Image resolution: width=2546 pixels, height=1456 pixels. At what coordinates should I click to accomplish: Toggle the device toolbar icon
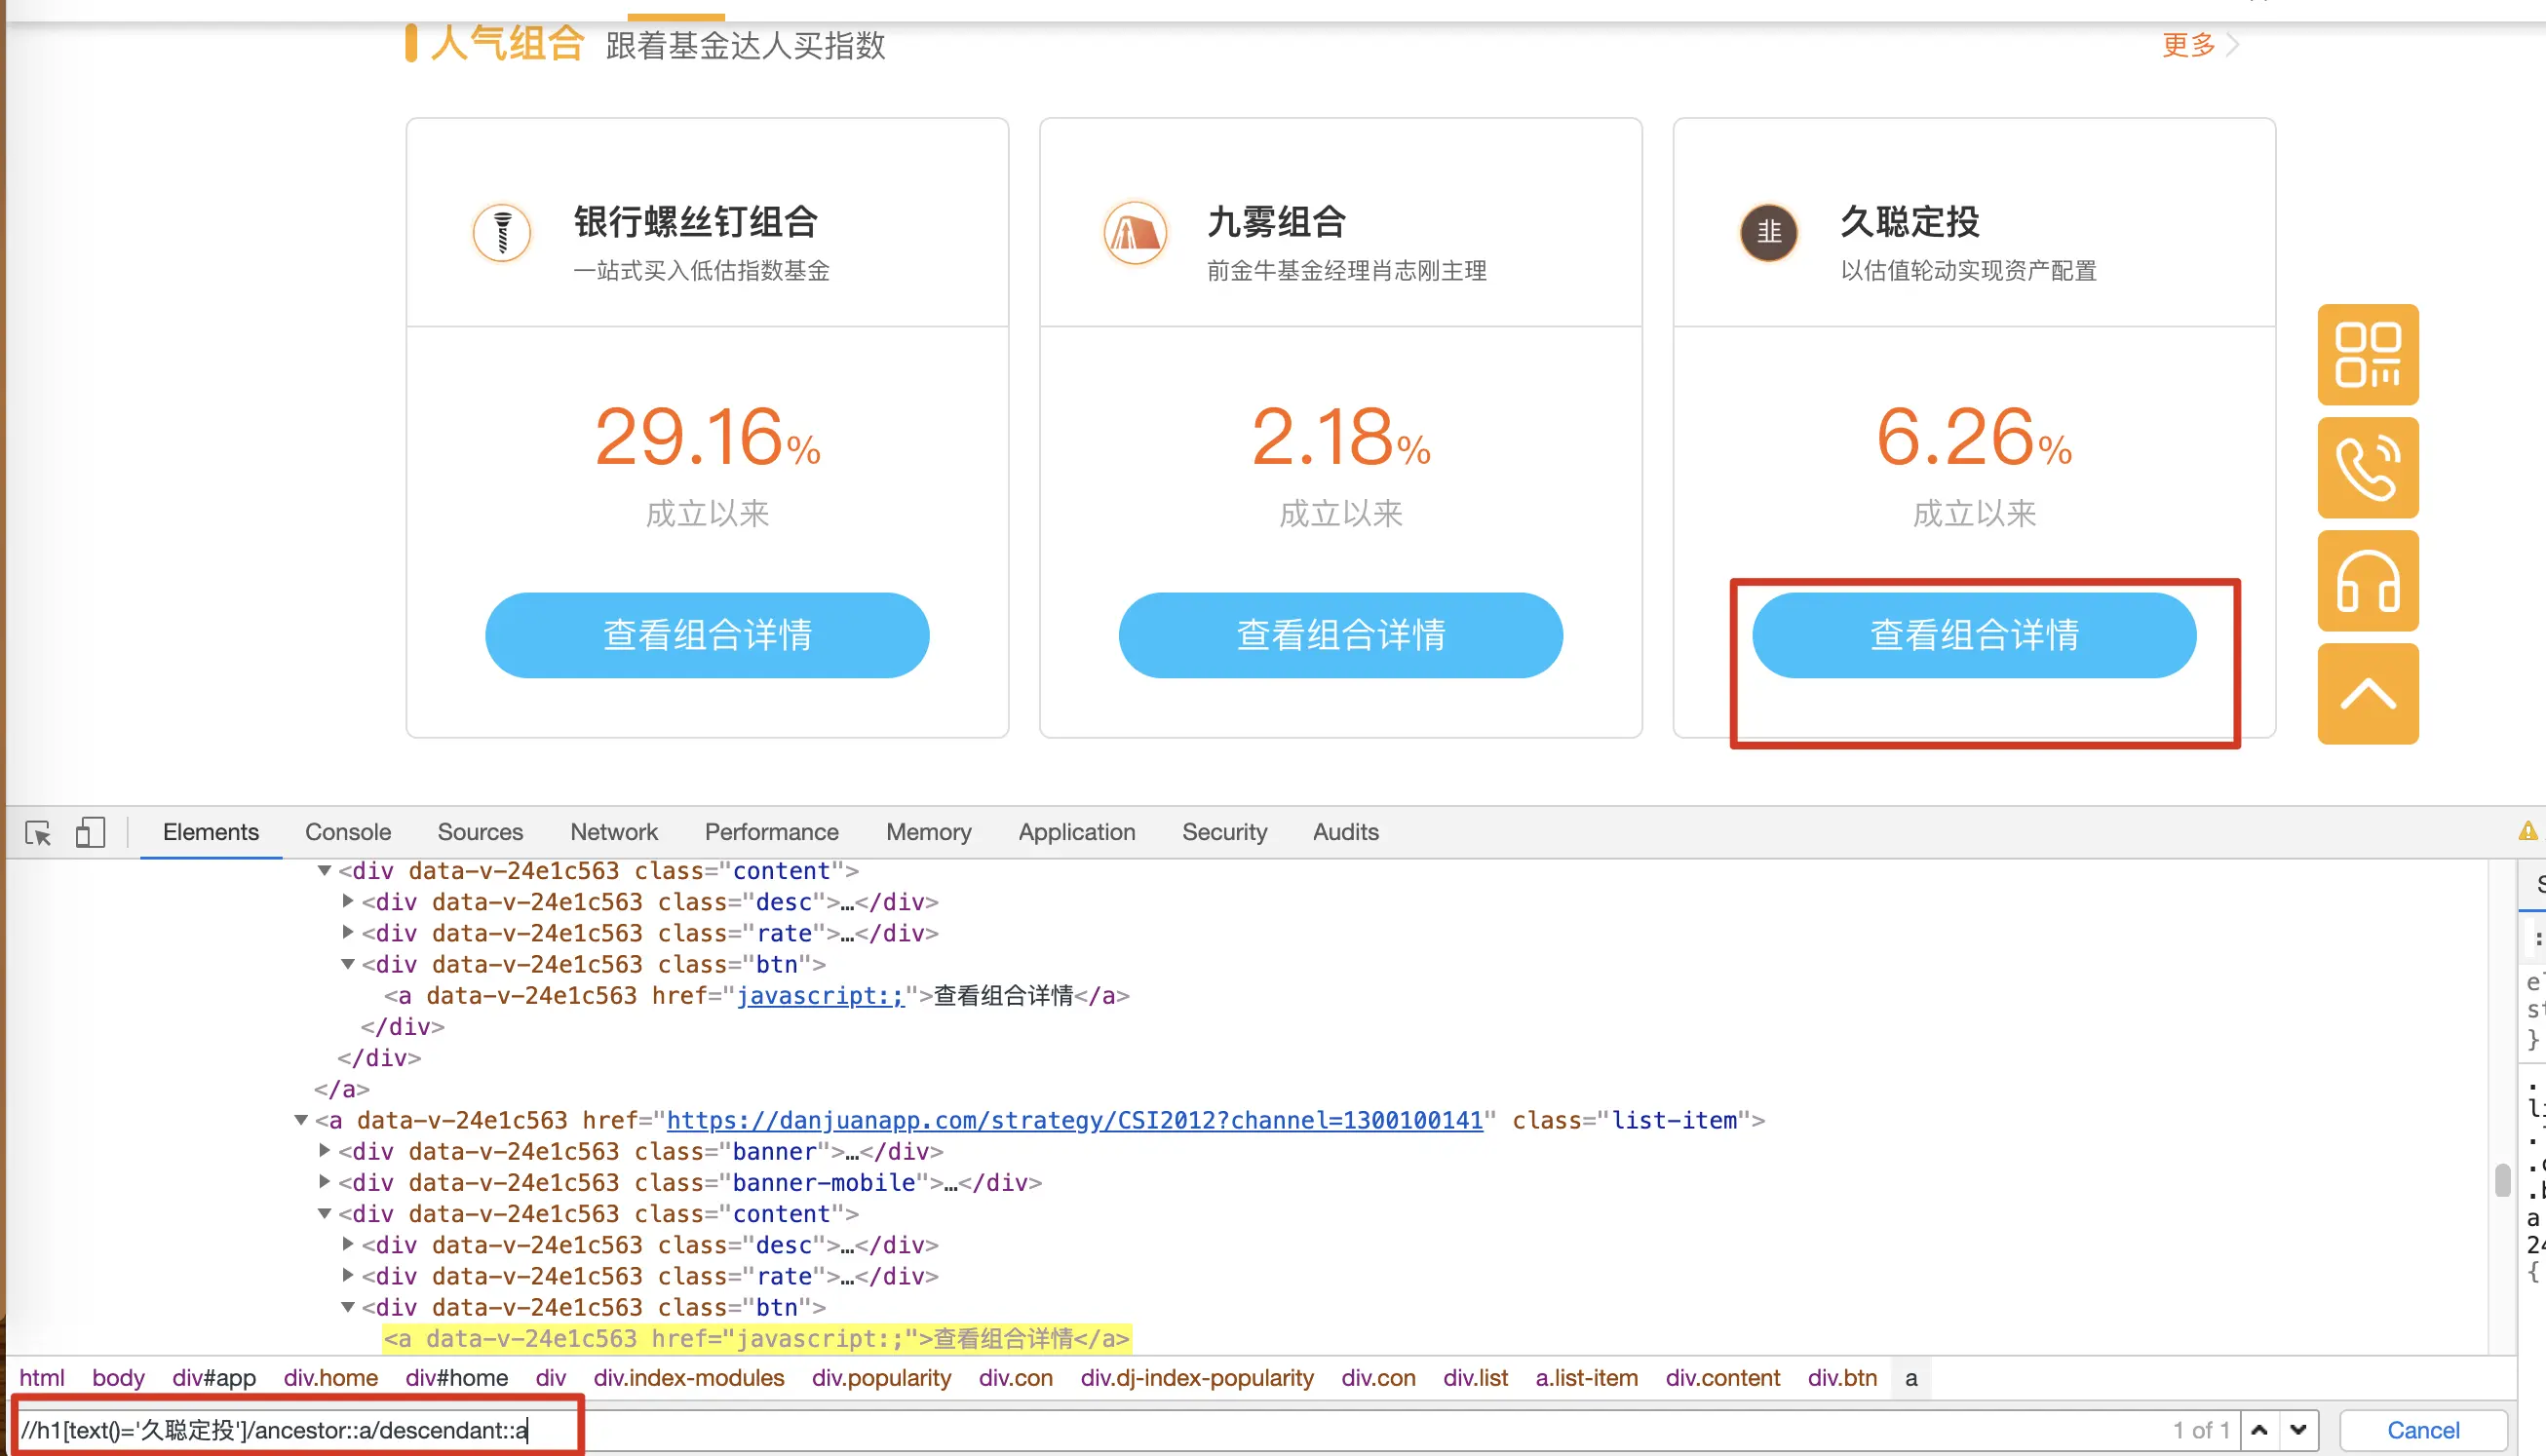(x=90, y=832)
